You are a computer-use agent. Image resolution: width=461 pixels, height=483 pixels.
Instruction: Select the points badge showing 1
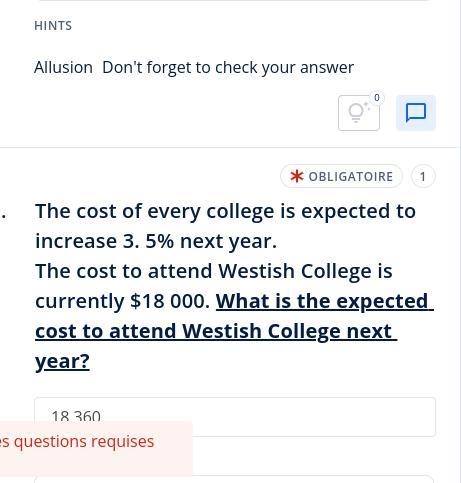[423, 176]
